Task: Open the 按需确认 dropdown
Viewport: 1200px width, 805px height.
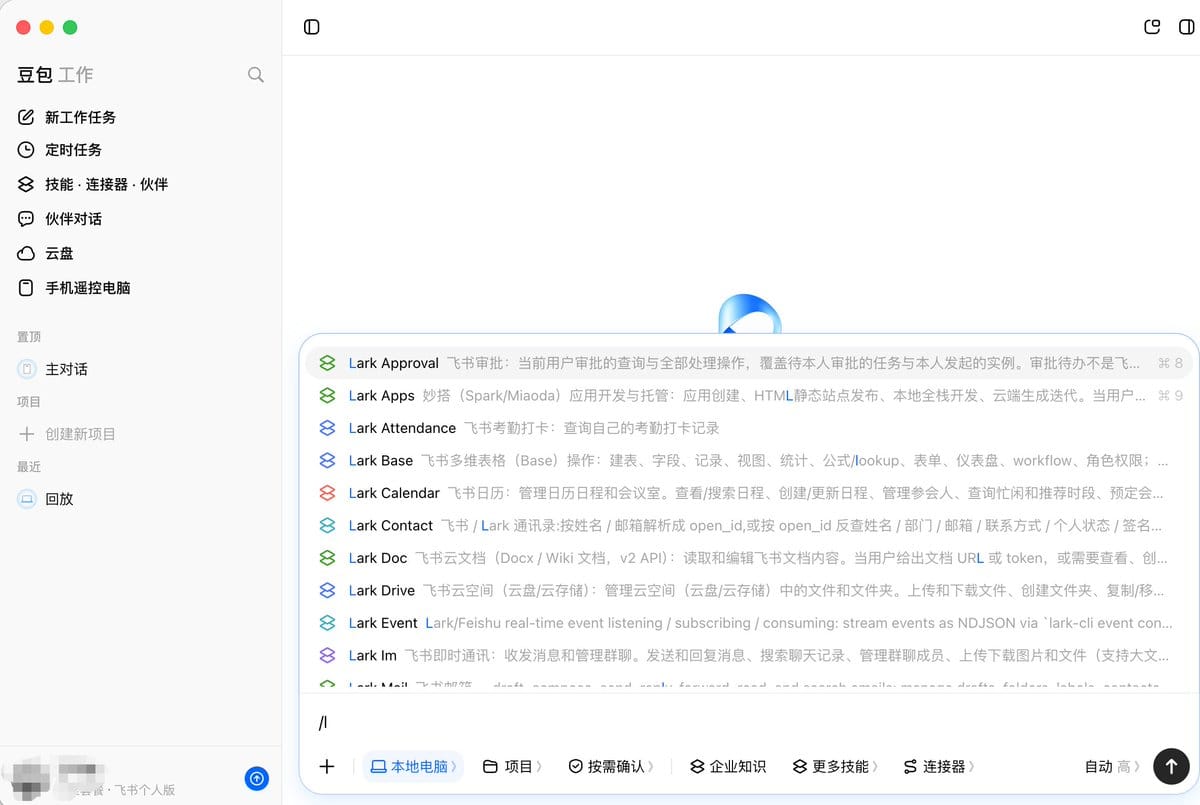Action: pyautogui.click(x=611, y=766)
